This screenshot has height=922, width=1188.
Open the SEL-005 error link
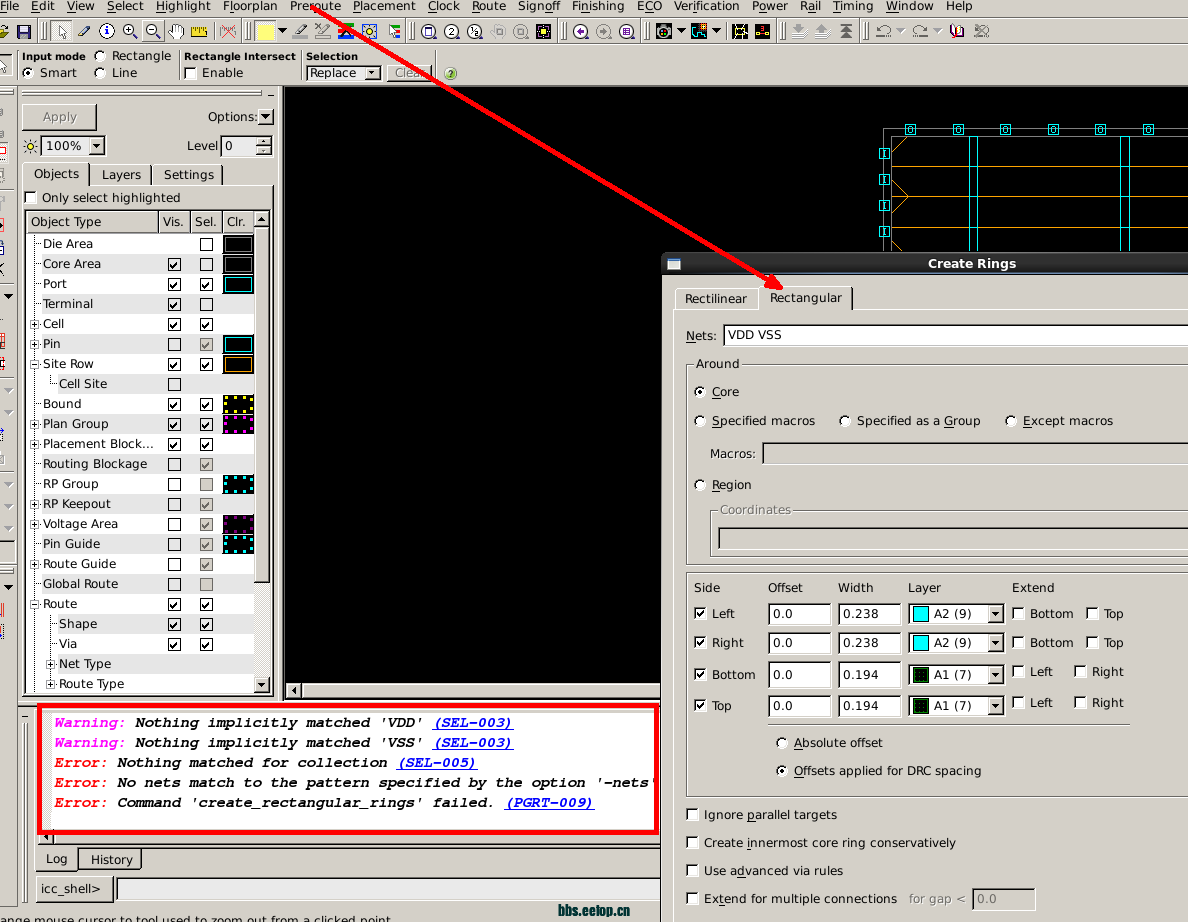click(x=437, y=763)
